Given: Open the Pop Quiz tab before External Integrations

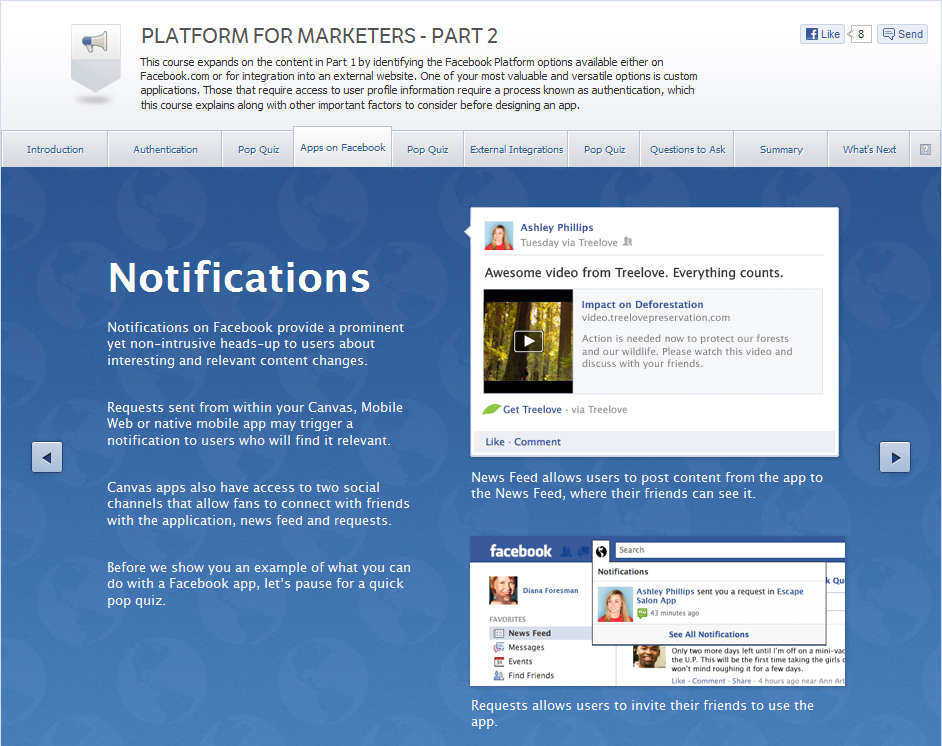Looking at the screenshot, I should [427, 149].
